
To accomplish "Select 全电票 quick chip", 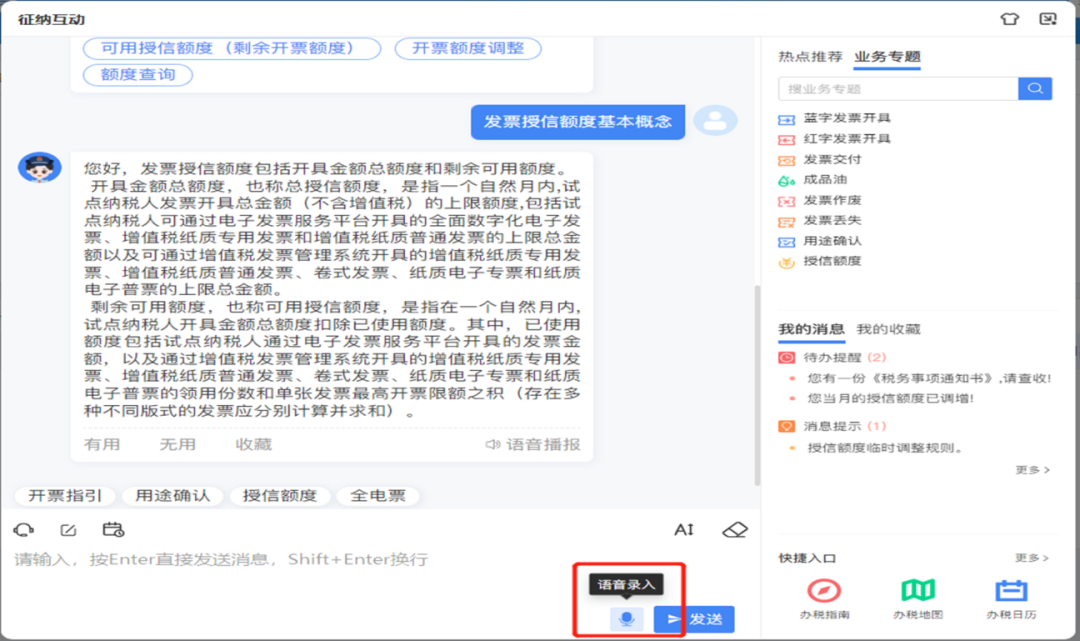I will point(377,496).
